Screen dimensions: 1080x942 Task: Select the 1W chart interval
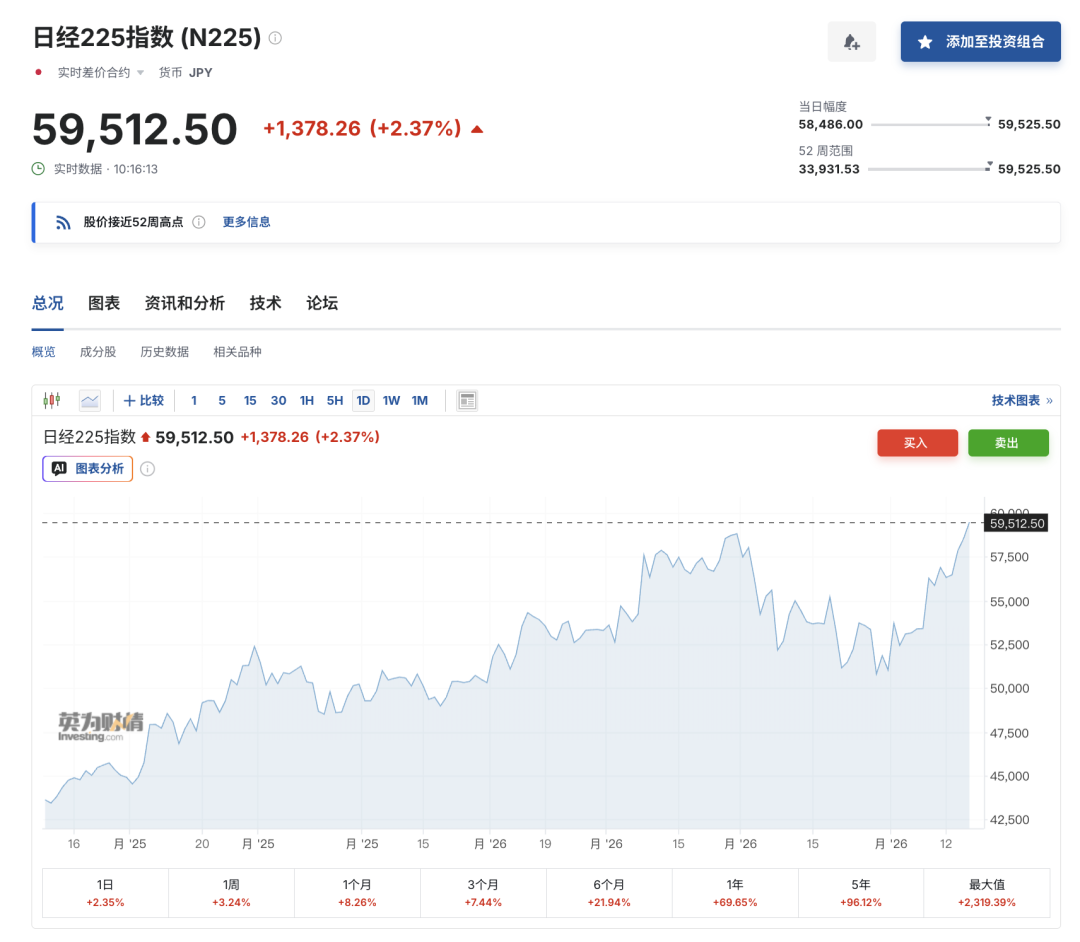click(391, 400)
